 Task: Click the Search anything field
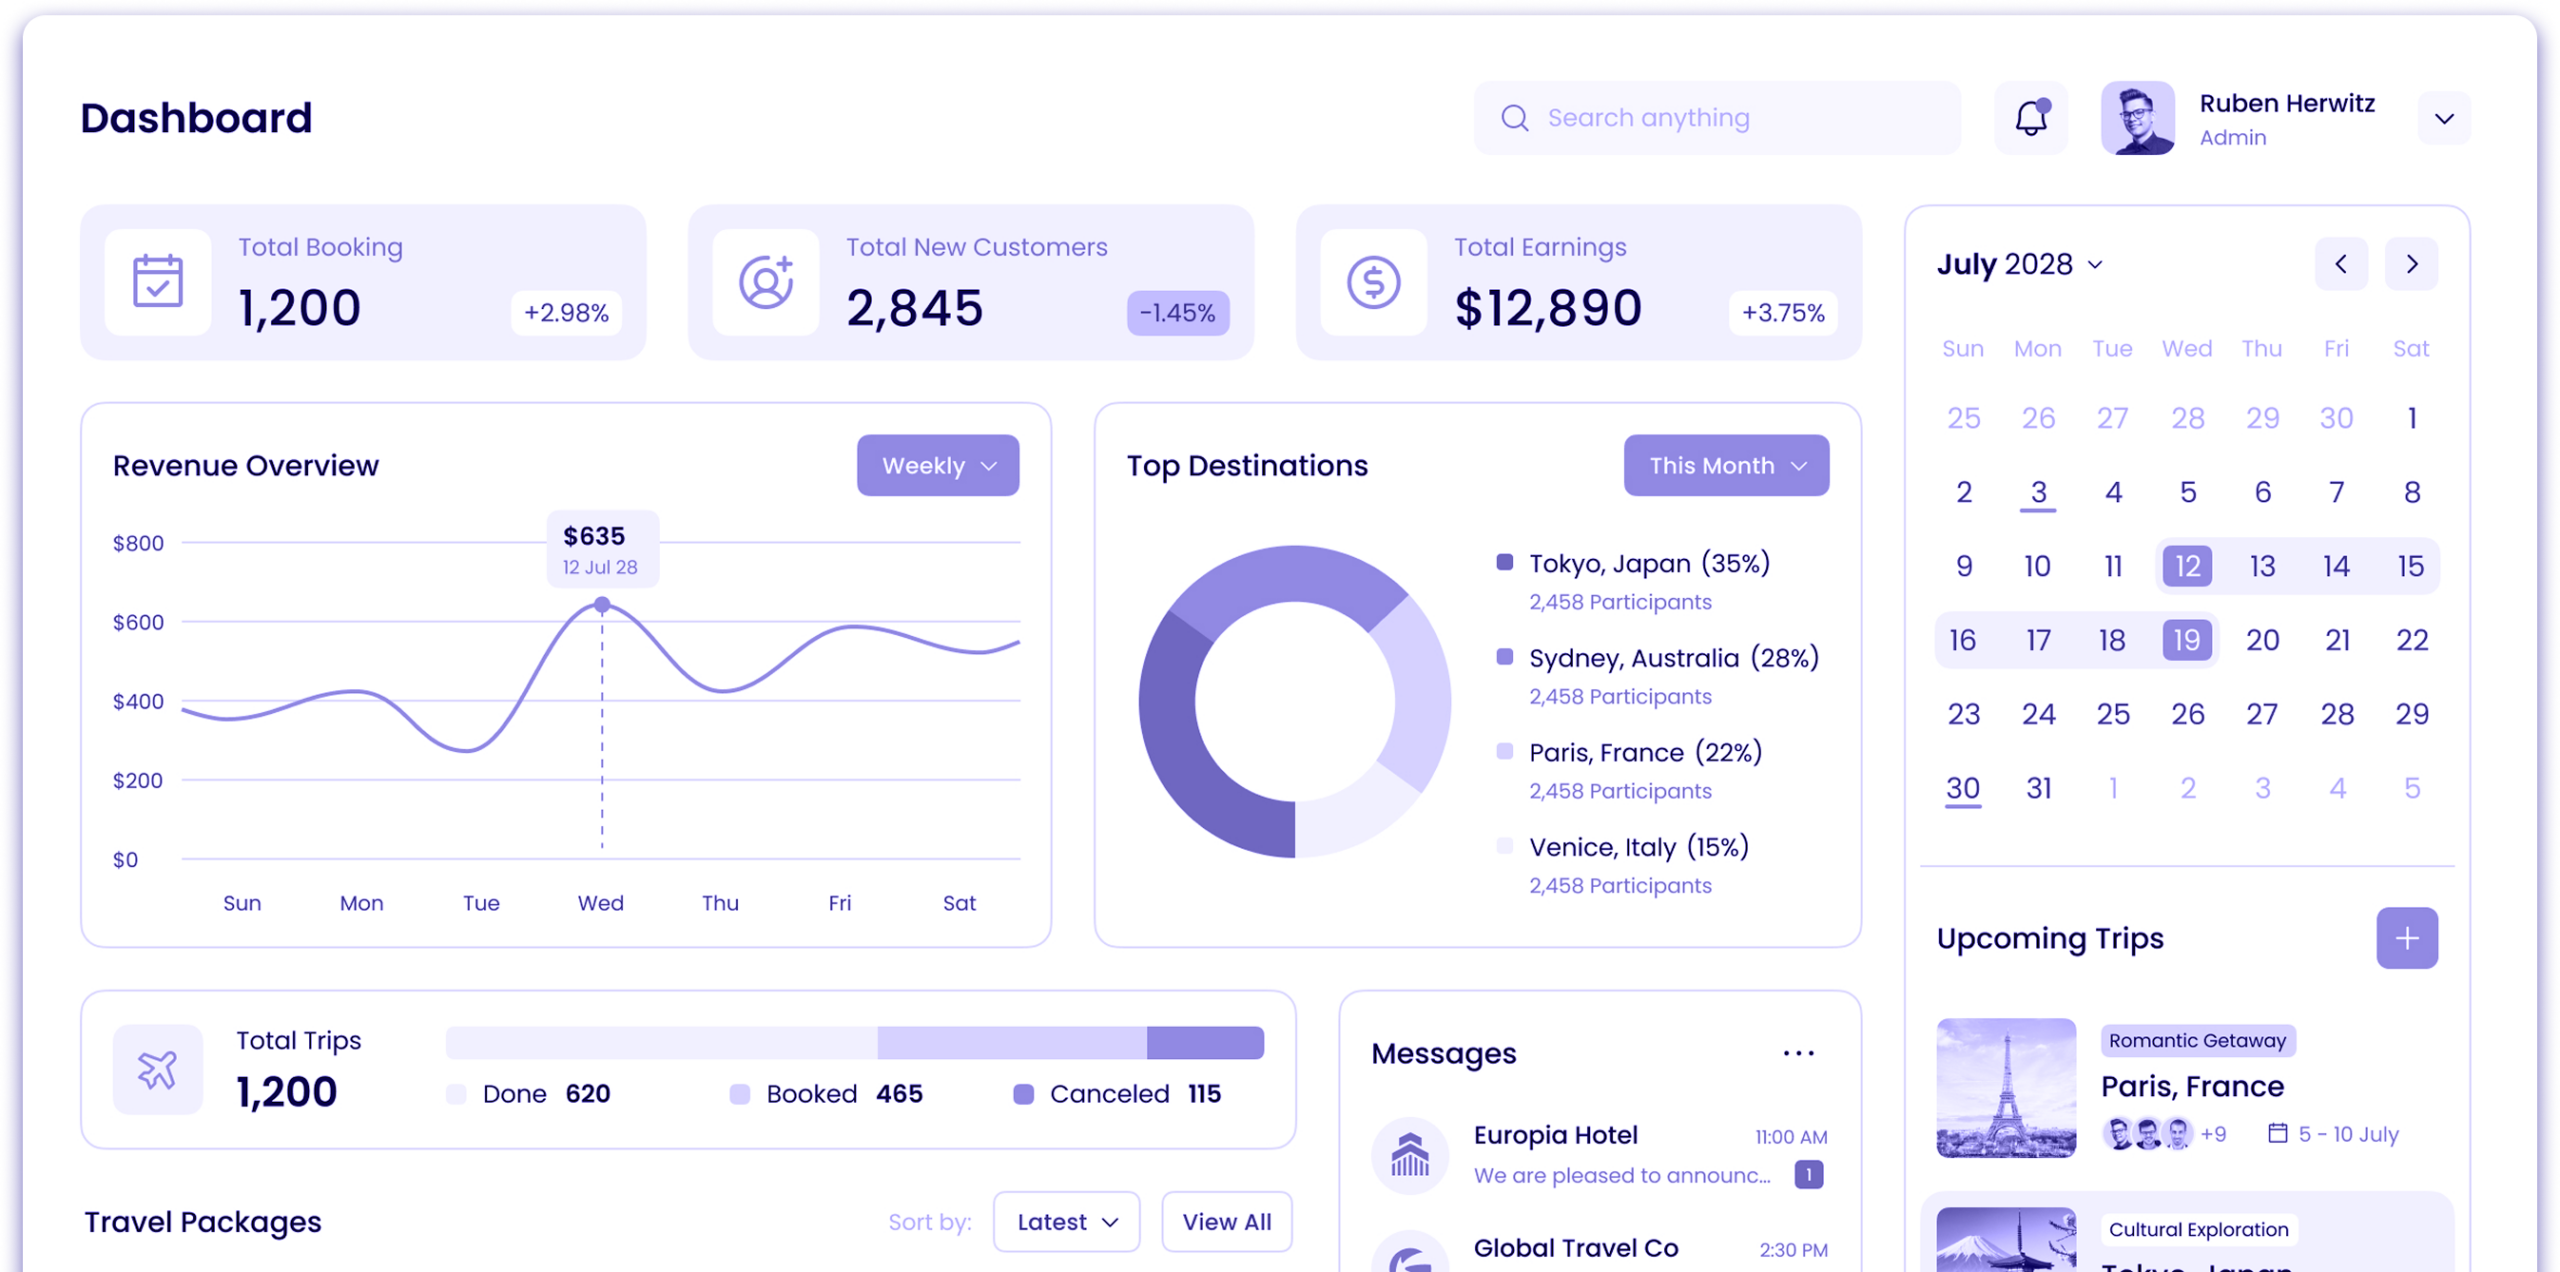click(1716, 118)
